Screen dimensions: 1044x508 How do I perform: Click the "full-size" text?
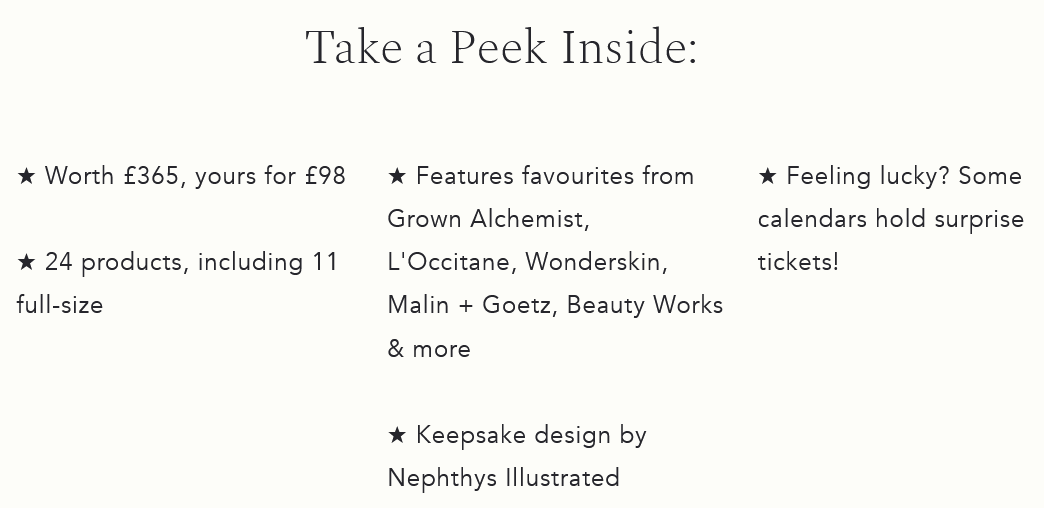pyautogui.click(x=60, y=305)
